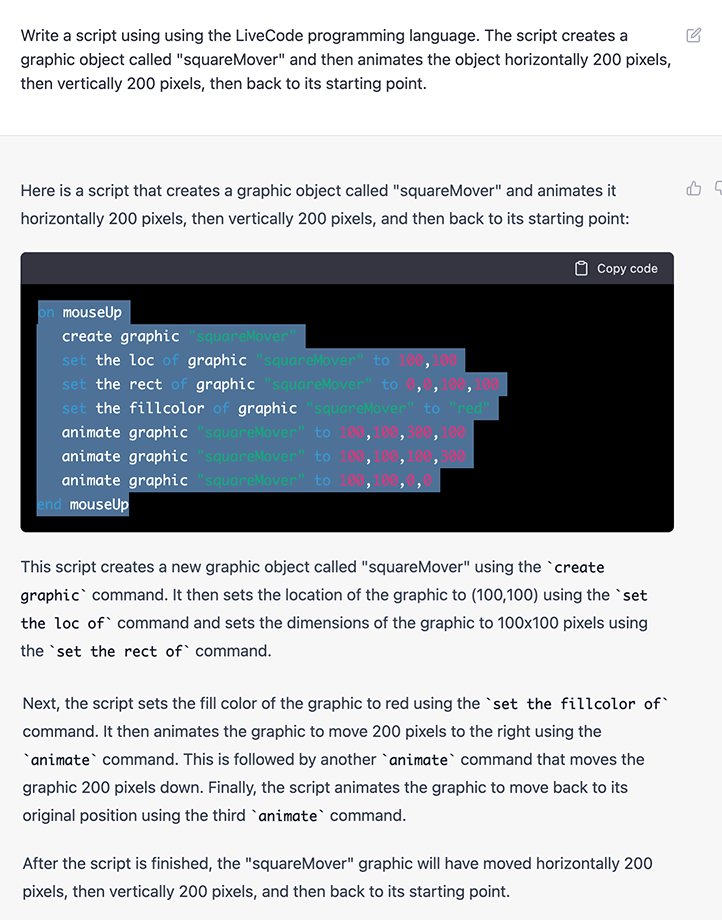Click the "This script creates" explanation paragraph
The height and width of the screenshot is (920, 722).
click(334, 609)
